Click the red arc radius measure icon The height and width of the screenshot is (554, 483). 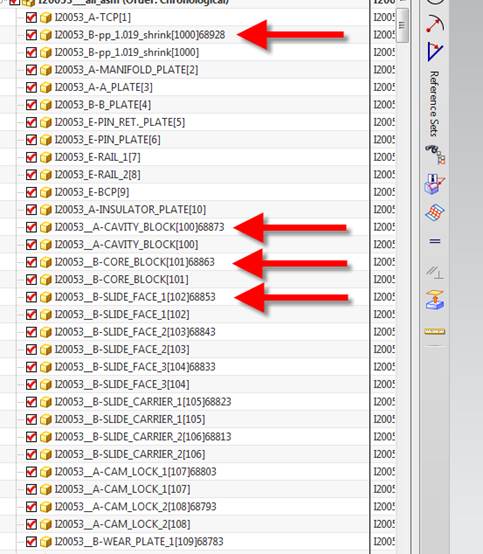click(x=435, y=24)
